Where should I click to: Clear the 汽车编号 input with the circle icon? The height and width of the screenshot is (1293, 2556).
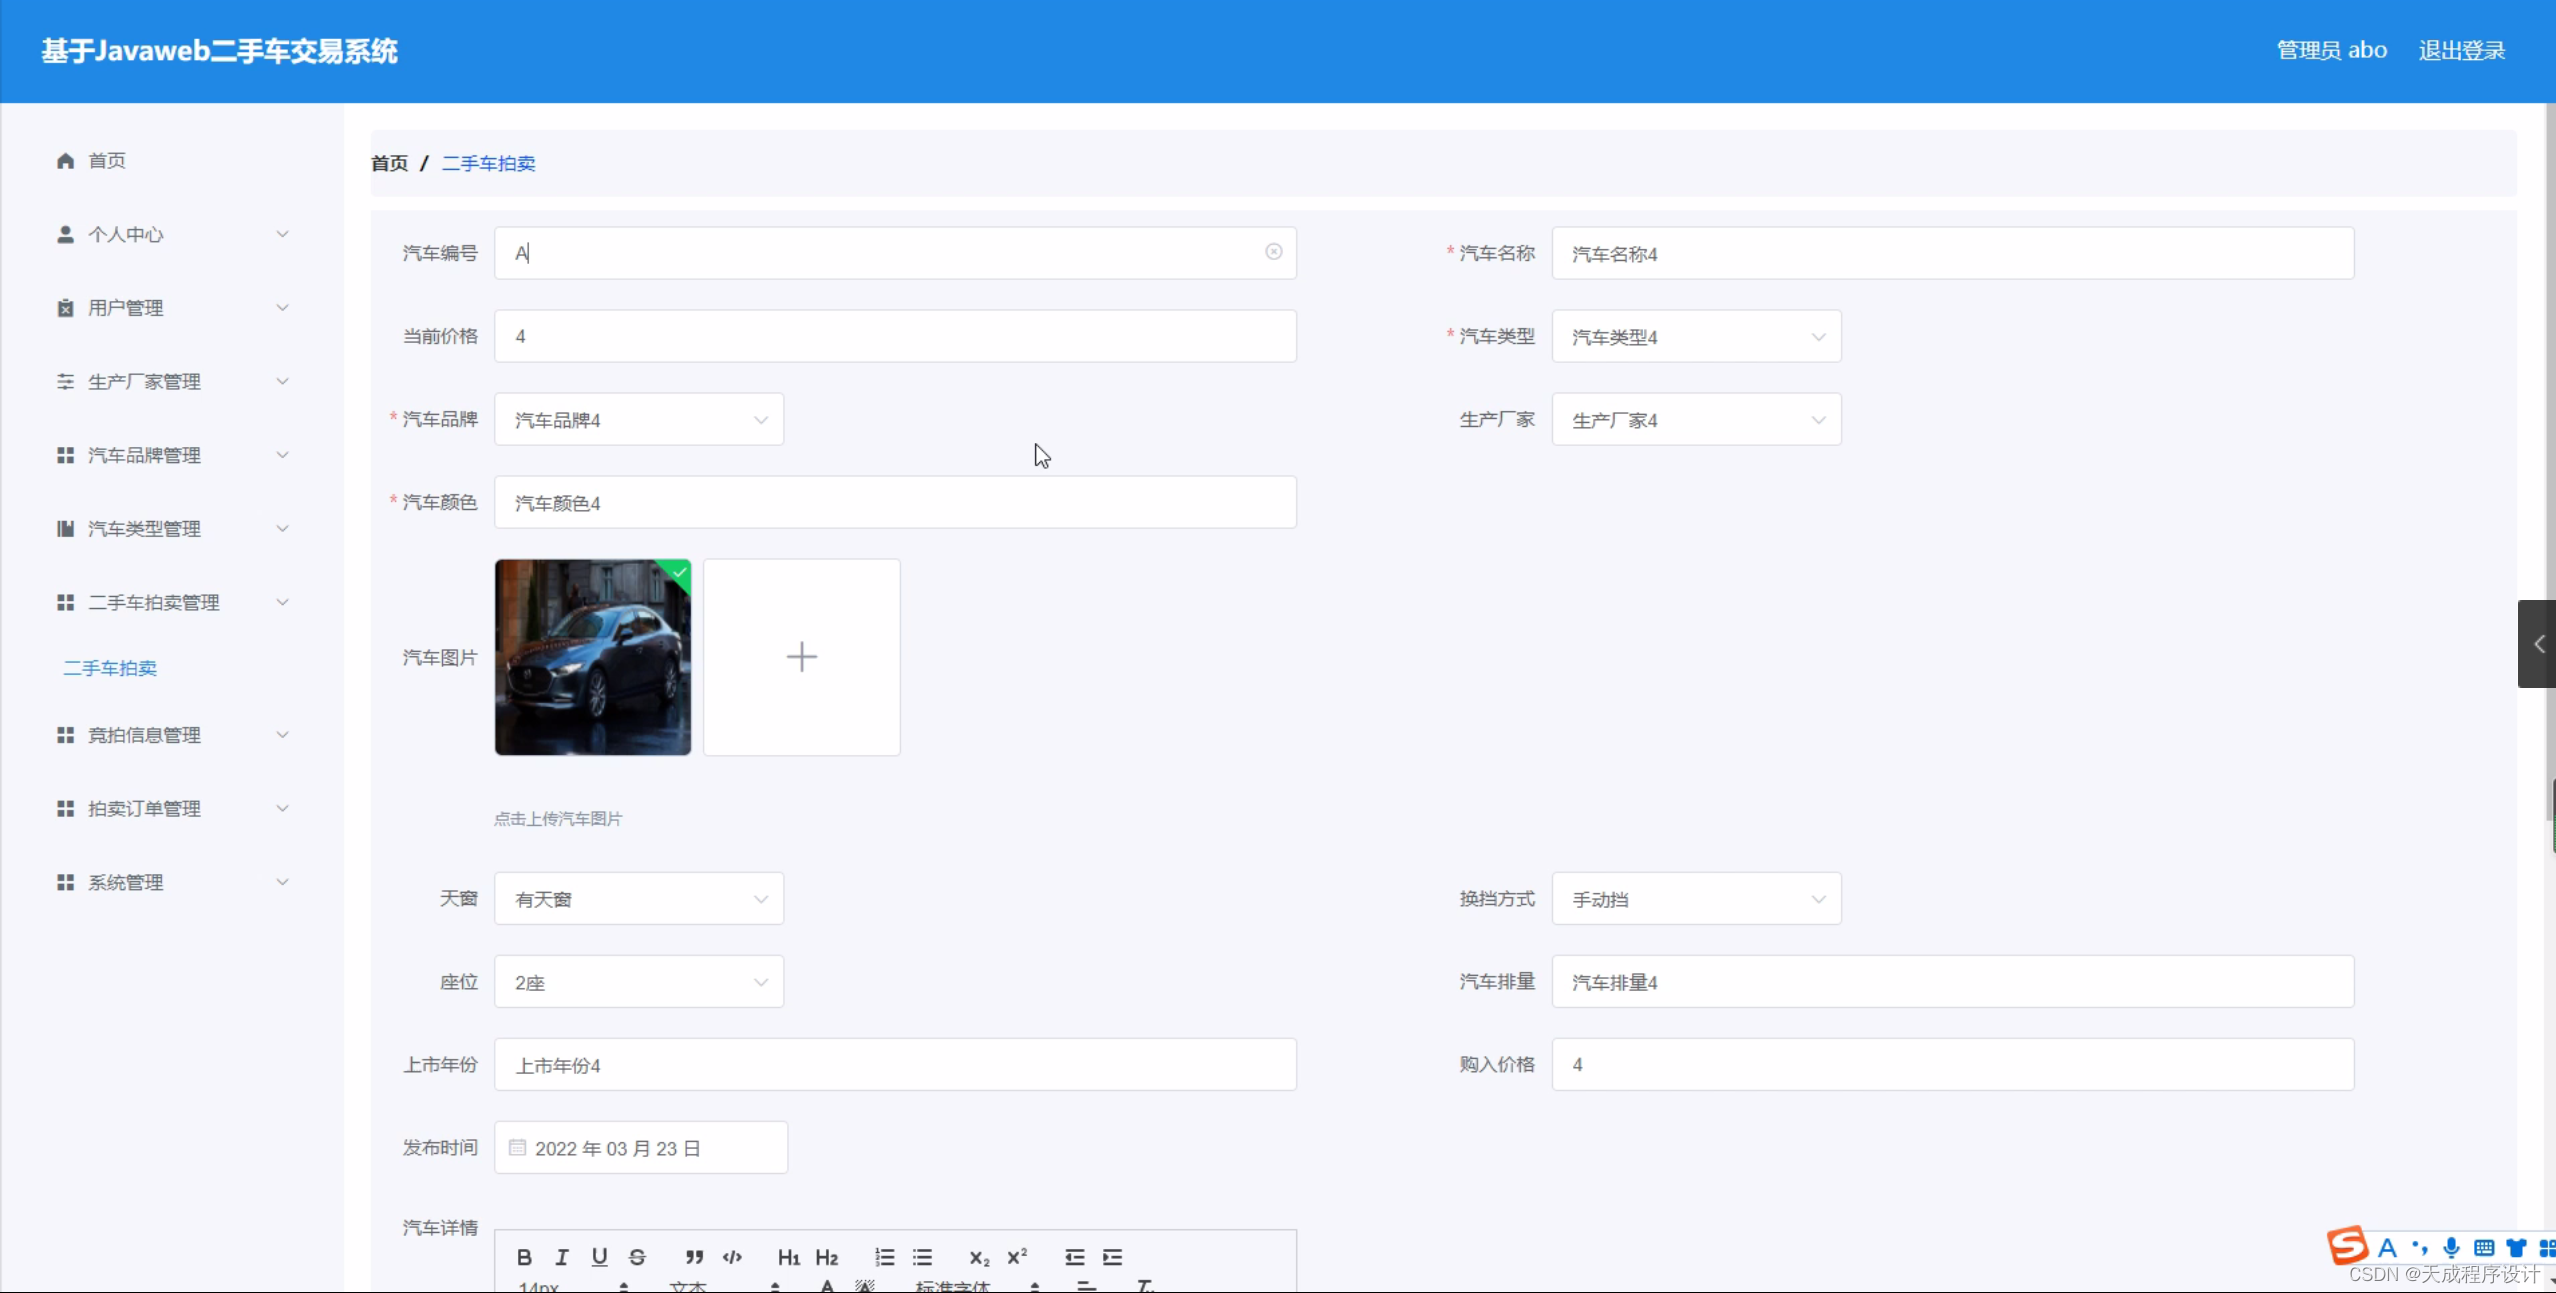tap(1272, 252)
